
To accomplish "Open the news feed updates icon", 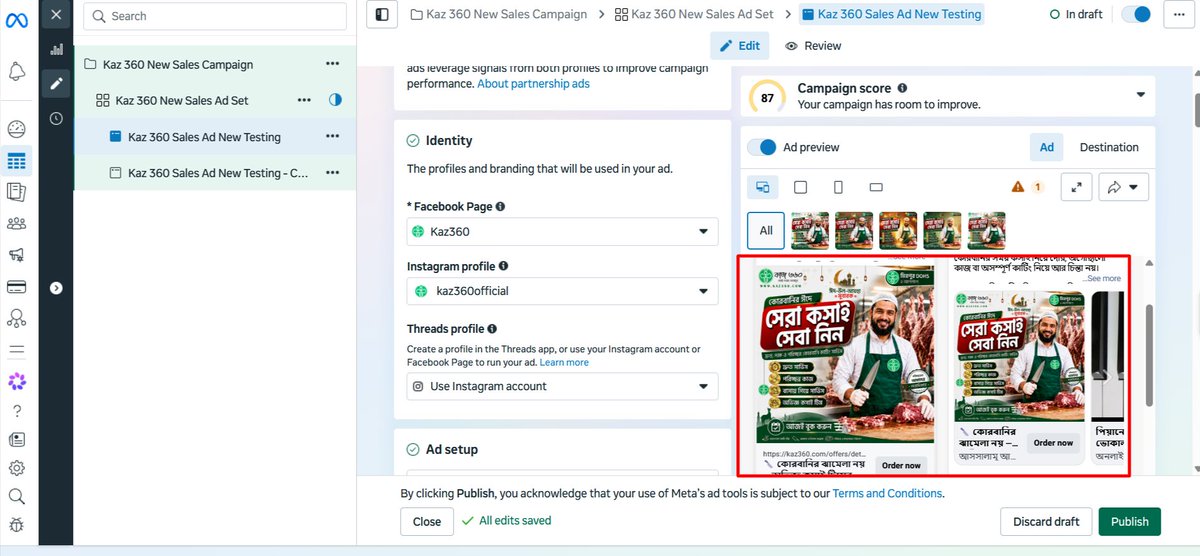I will coord(17,439).
